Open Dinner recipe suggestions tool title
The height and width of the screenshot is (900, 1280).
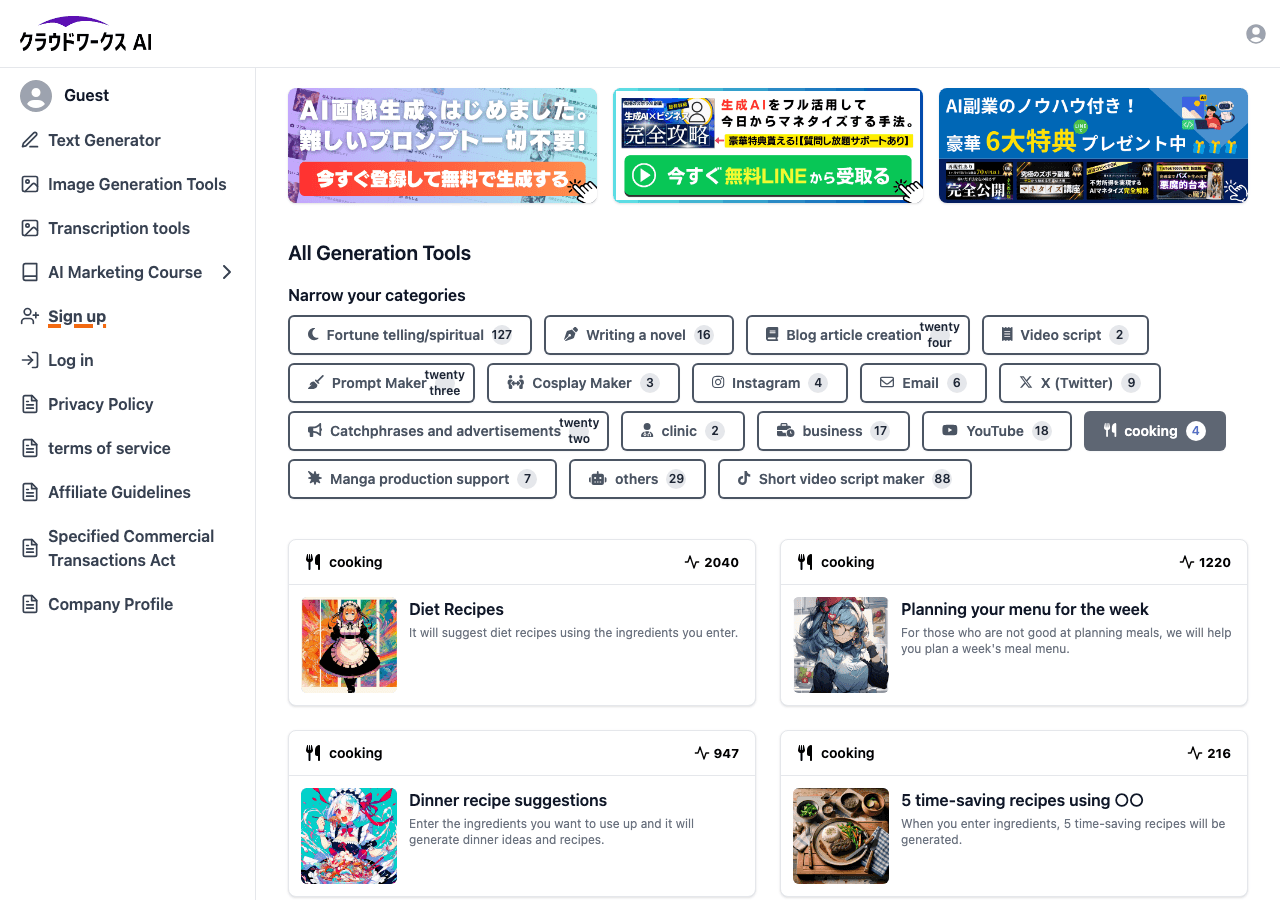pos(508,800)
